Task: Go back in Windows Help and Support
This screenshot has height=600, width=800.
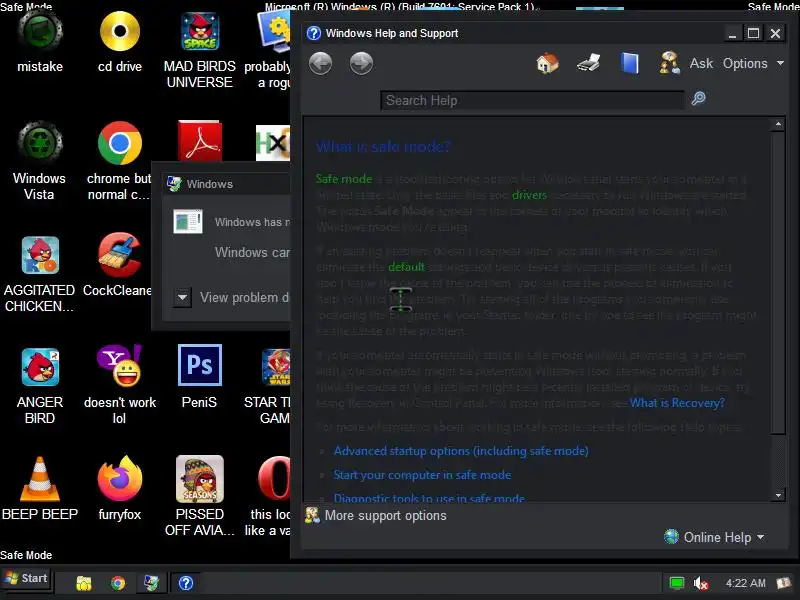Action: (x=320, y=64)
